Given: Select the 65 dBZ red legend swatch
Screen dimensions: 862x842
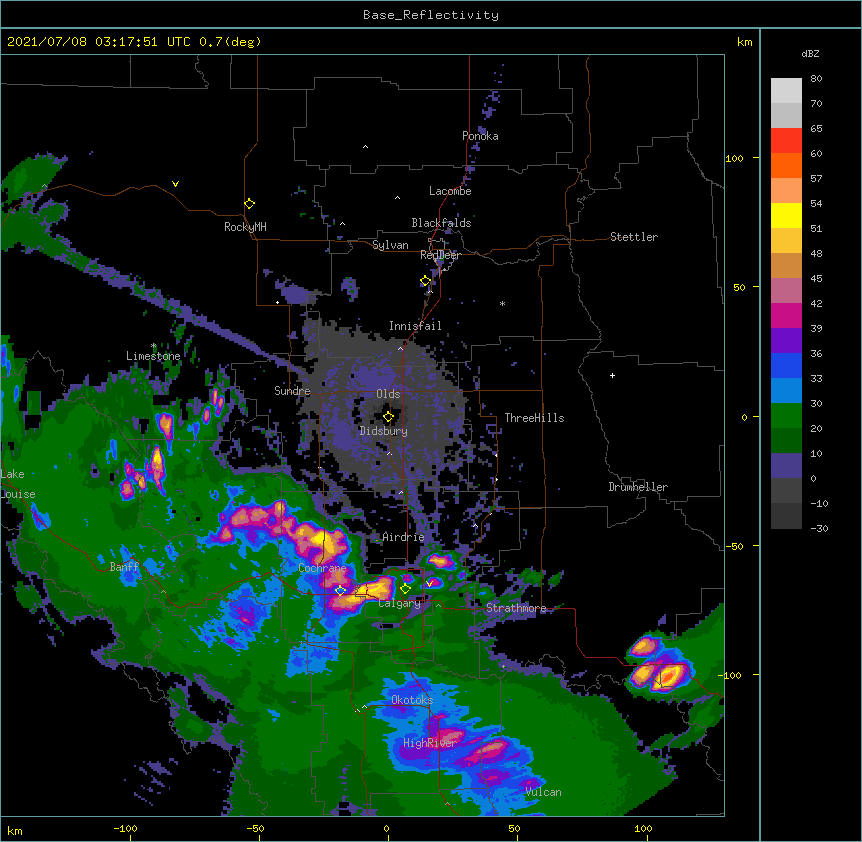Looking at the screenshot, I should coord(786,141).
